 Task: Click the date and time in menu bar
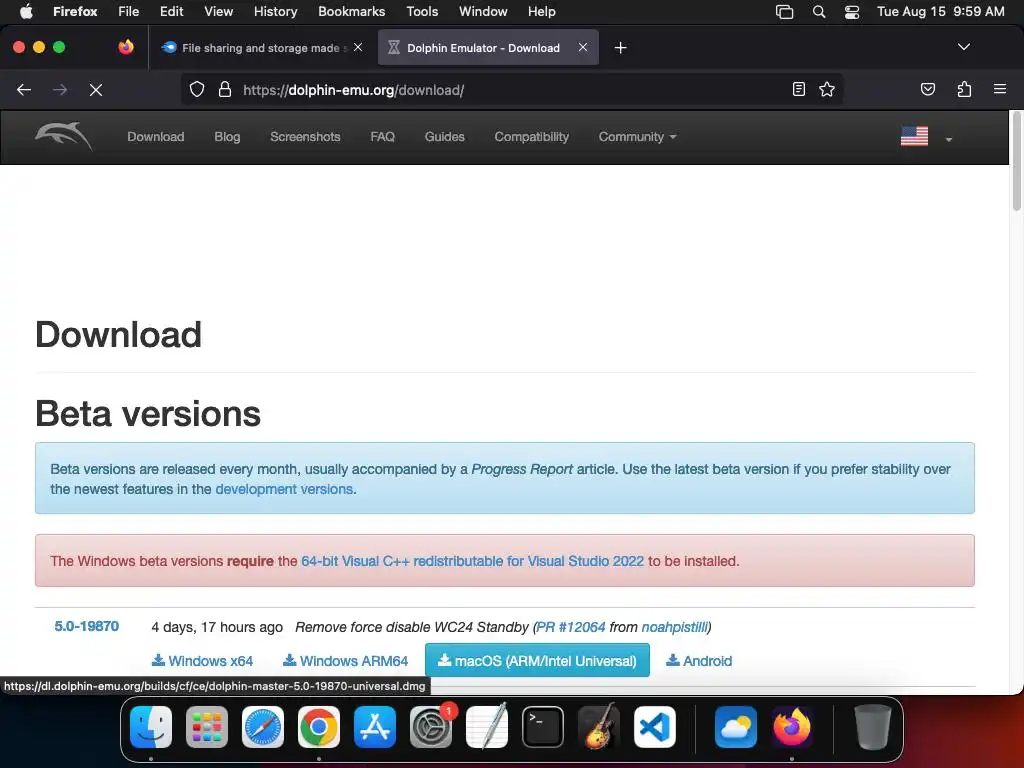(x=940, y=11)
